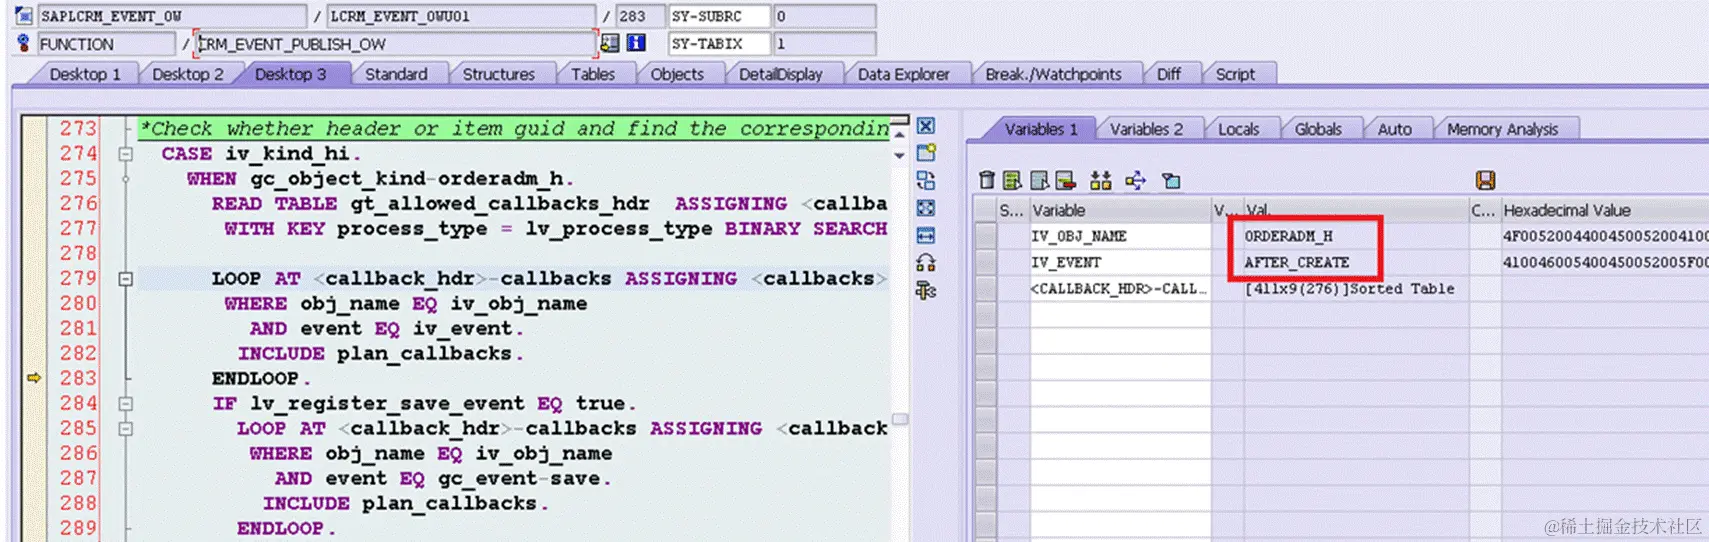Click the navigate icon right of CRM_EVENT_PUBLISH_OW
The image size is (1709, 542).
610,43
